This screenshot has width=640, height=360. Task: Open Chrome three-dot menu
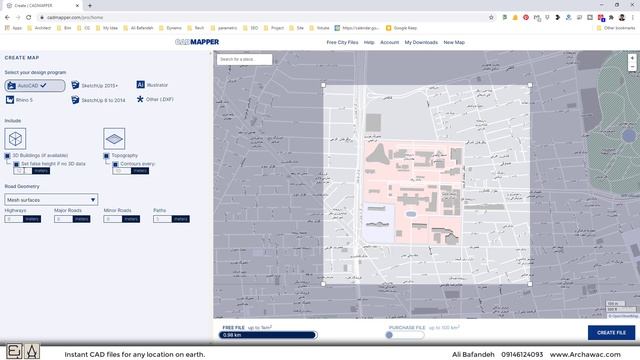coord(633,18)
